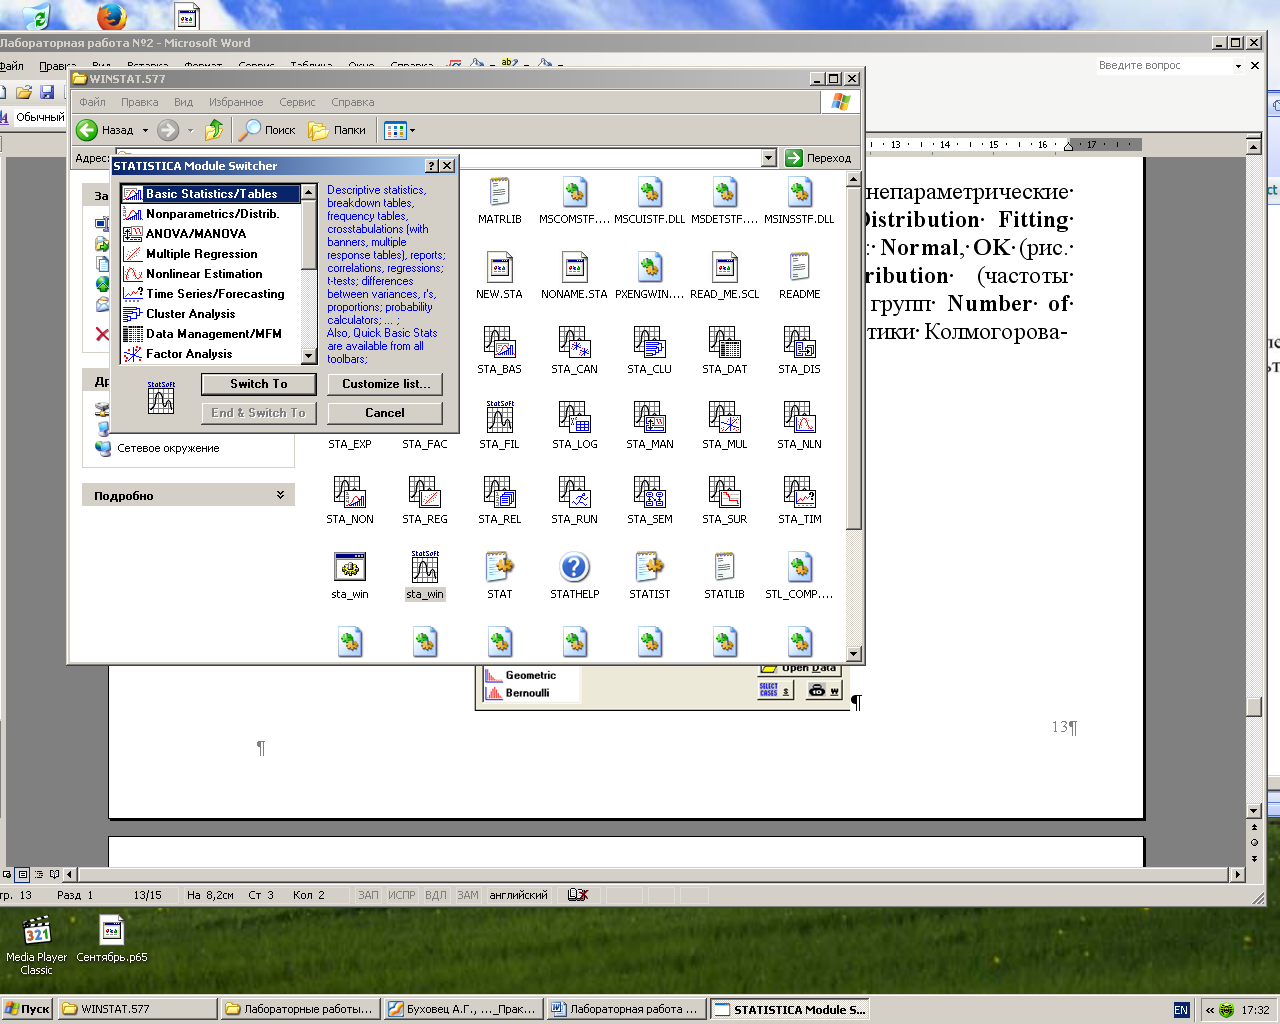Screen dimensions: 1280x1024
Task: Open the Справка menu in Explorer
Action: tap(352, 102)
